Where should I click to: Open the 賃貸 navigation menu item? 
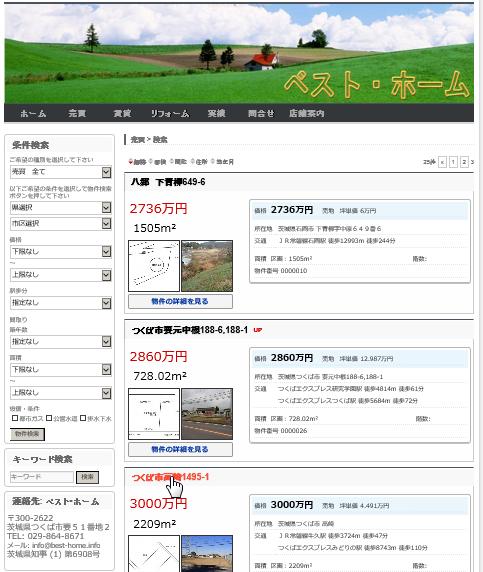click(122, 113)
